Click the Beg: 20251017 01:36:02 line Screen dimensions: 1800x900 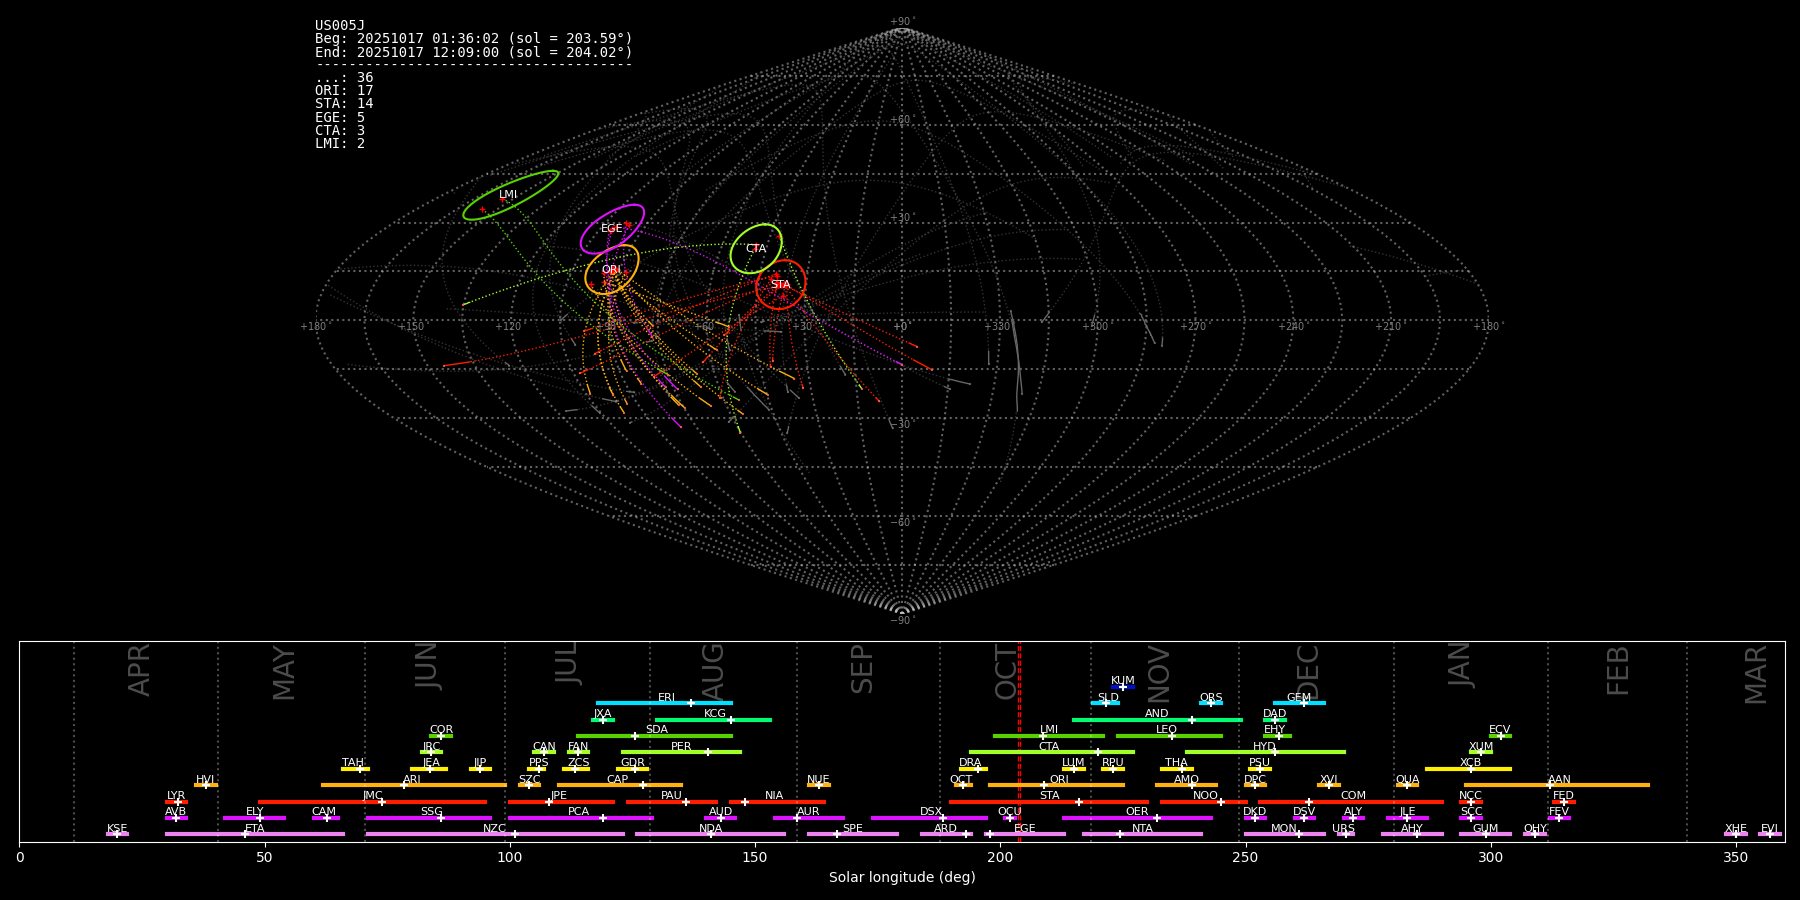pos(474,39)
